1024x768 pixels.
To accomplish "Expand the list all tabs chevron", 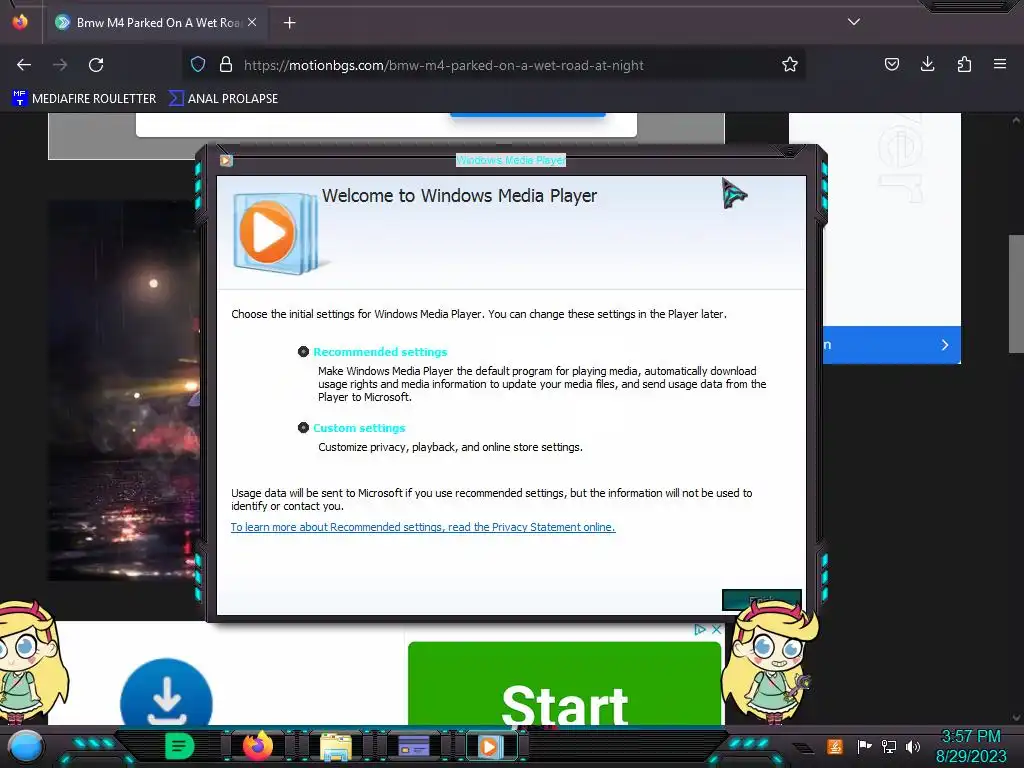I will click(x=854, y=22).
